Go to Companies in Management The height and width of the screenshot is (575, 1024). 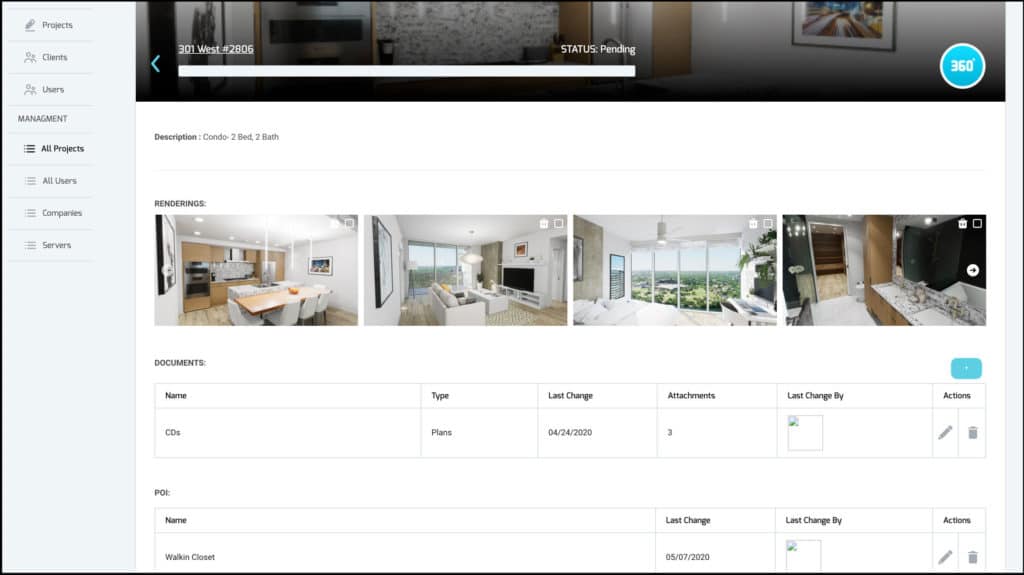tap(62, 213)
